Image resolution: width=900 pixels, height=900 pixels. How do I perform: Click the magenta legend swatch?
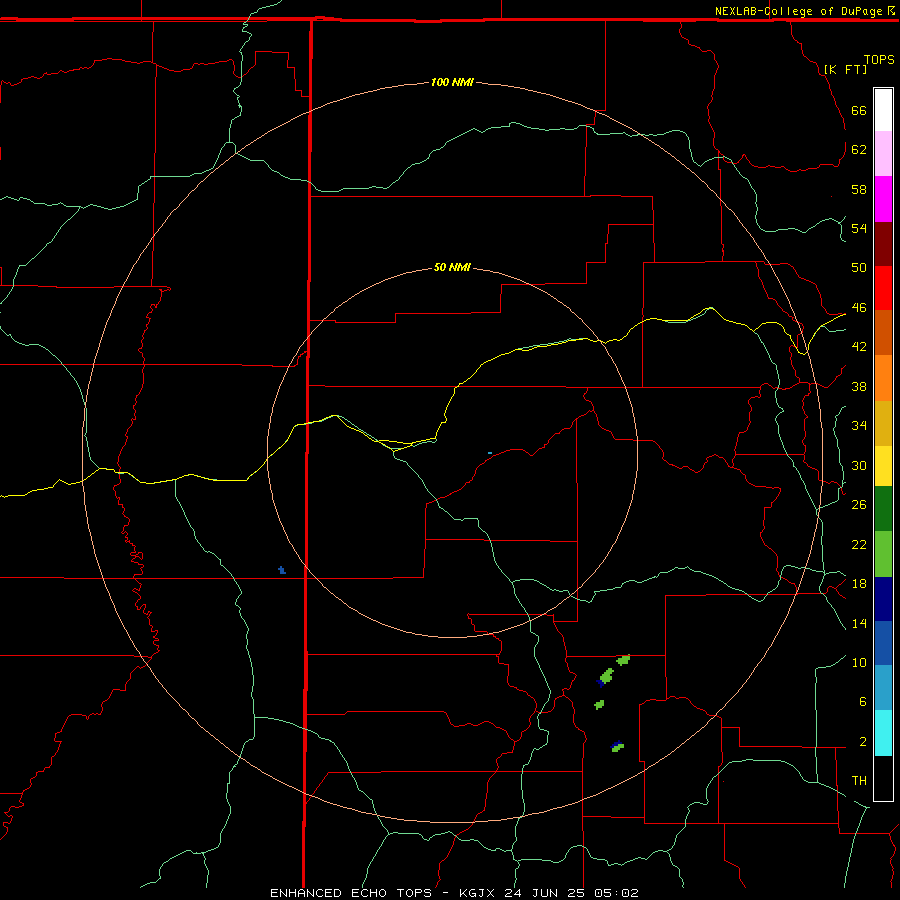(883, 199)
